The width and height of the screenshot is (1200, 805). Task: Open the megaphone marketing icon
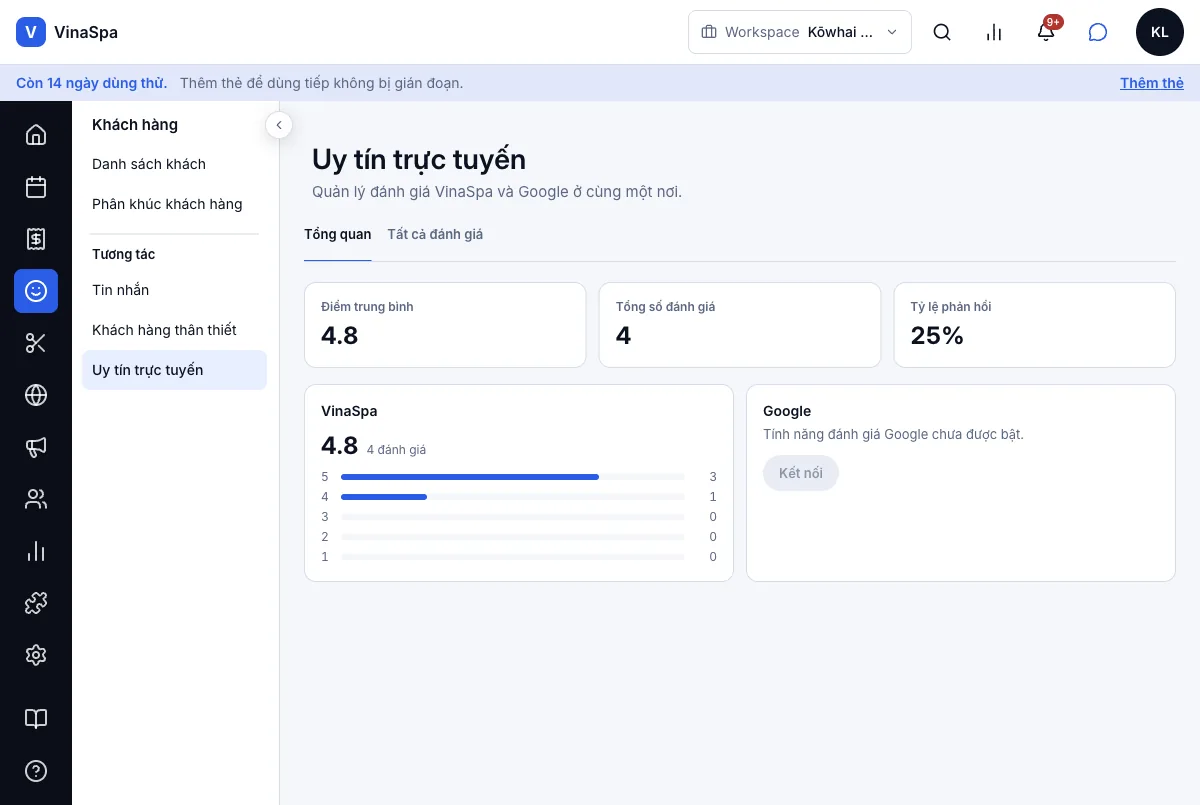coord(36,447)
